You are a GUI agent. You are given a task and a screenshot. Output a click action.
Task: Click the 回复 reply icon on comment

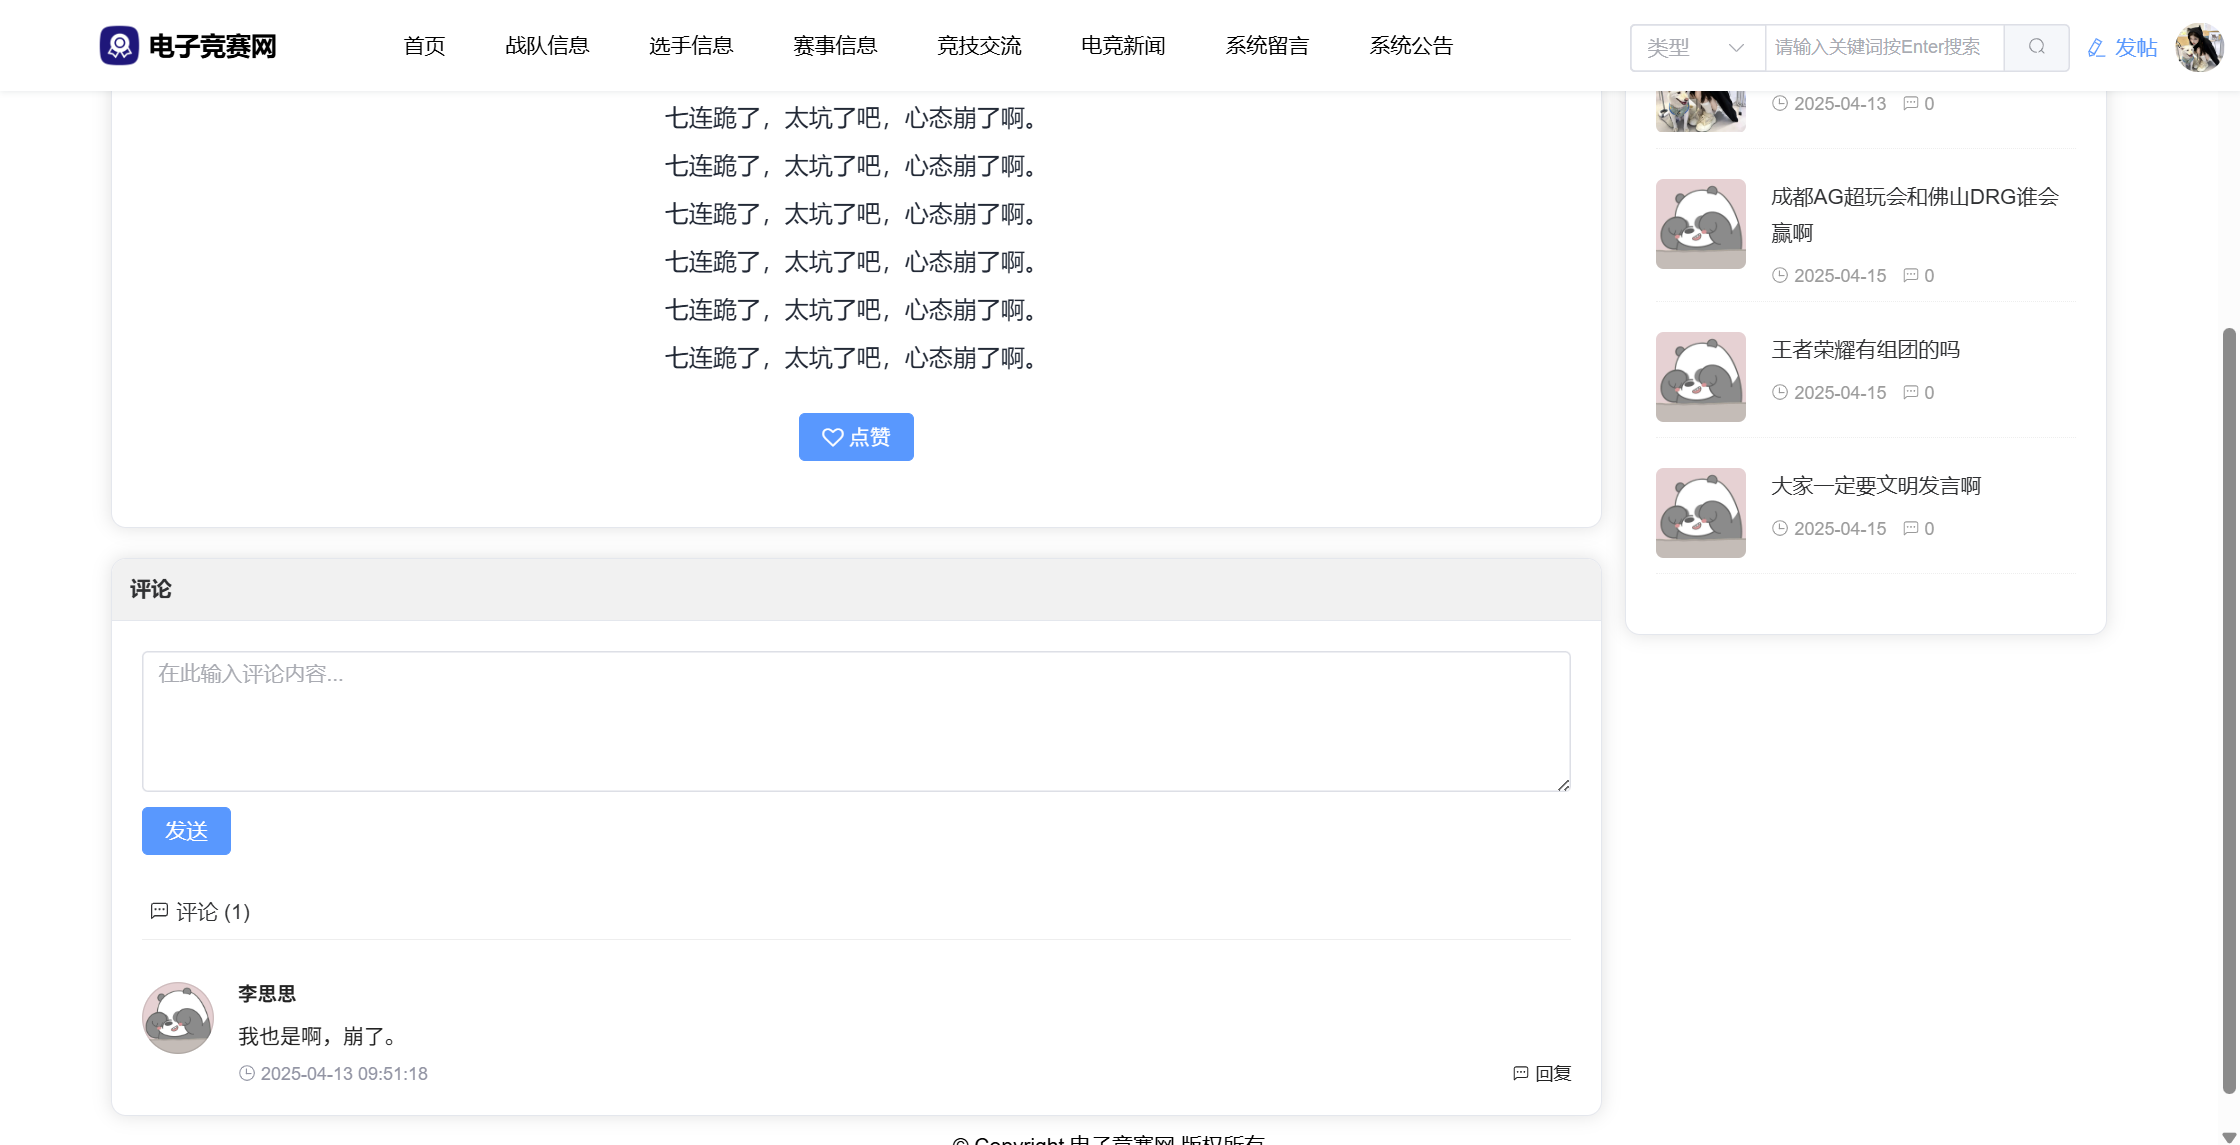click(1520, 1073)
